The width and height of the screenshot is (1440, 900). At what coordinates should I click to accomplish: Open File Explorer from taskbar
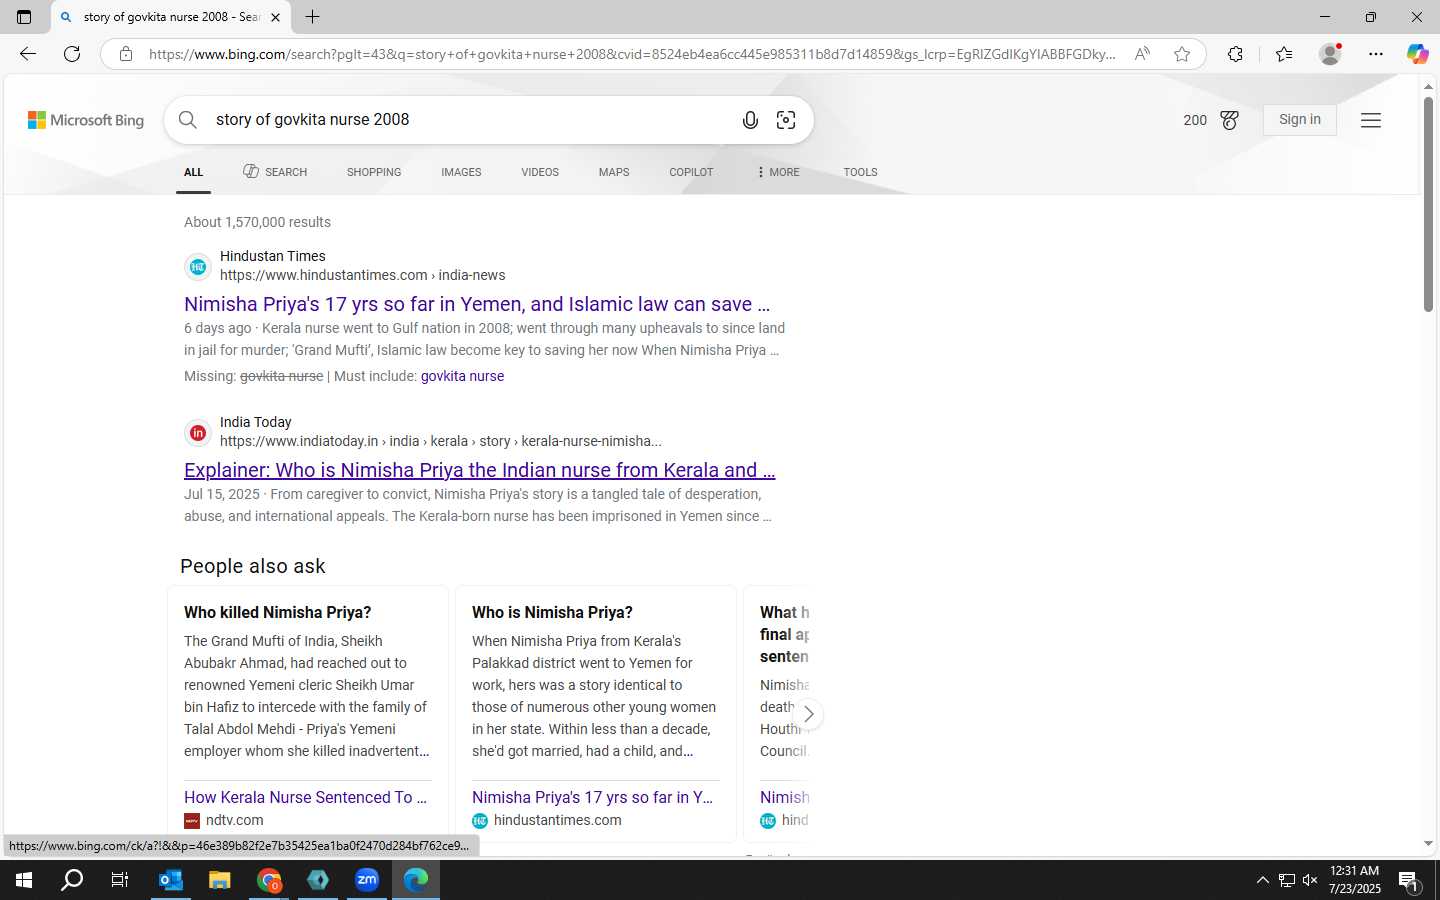point(219,880)
